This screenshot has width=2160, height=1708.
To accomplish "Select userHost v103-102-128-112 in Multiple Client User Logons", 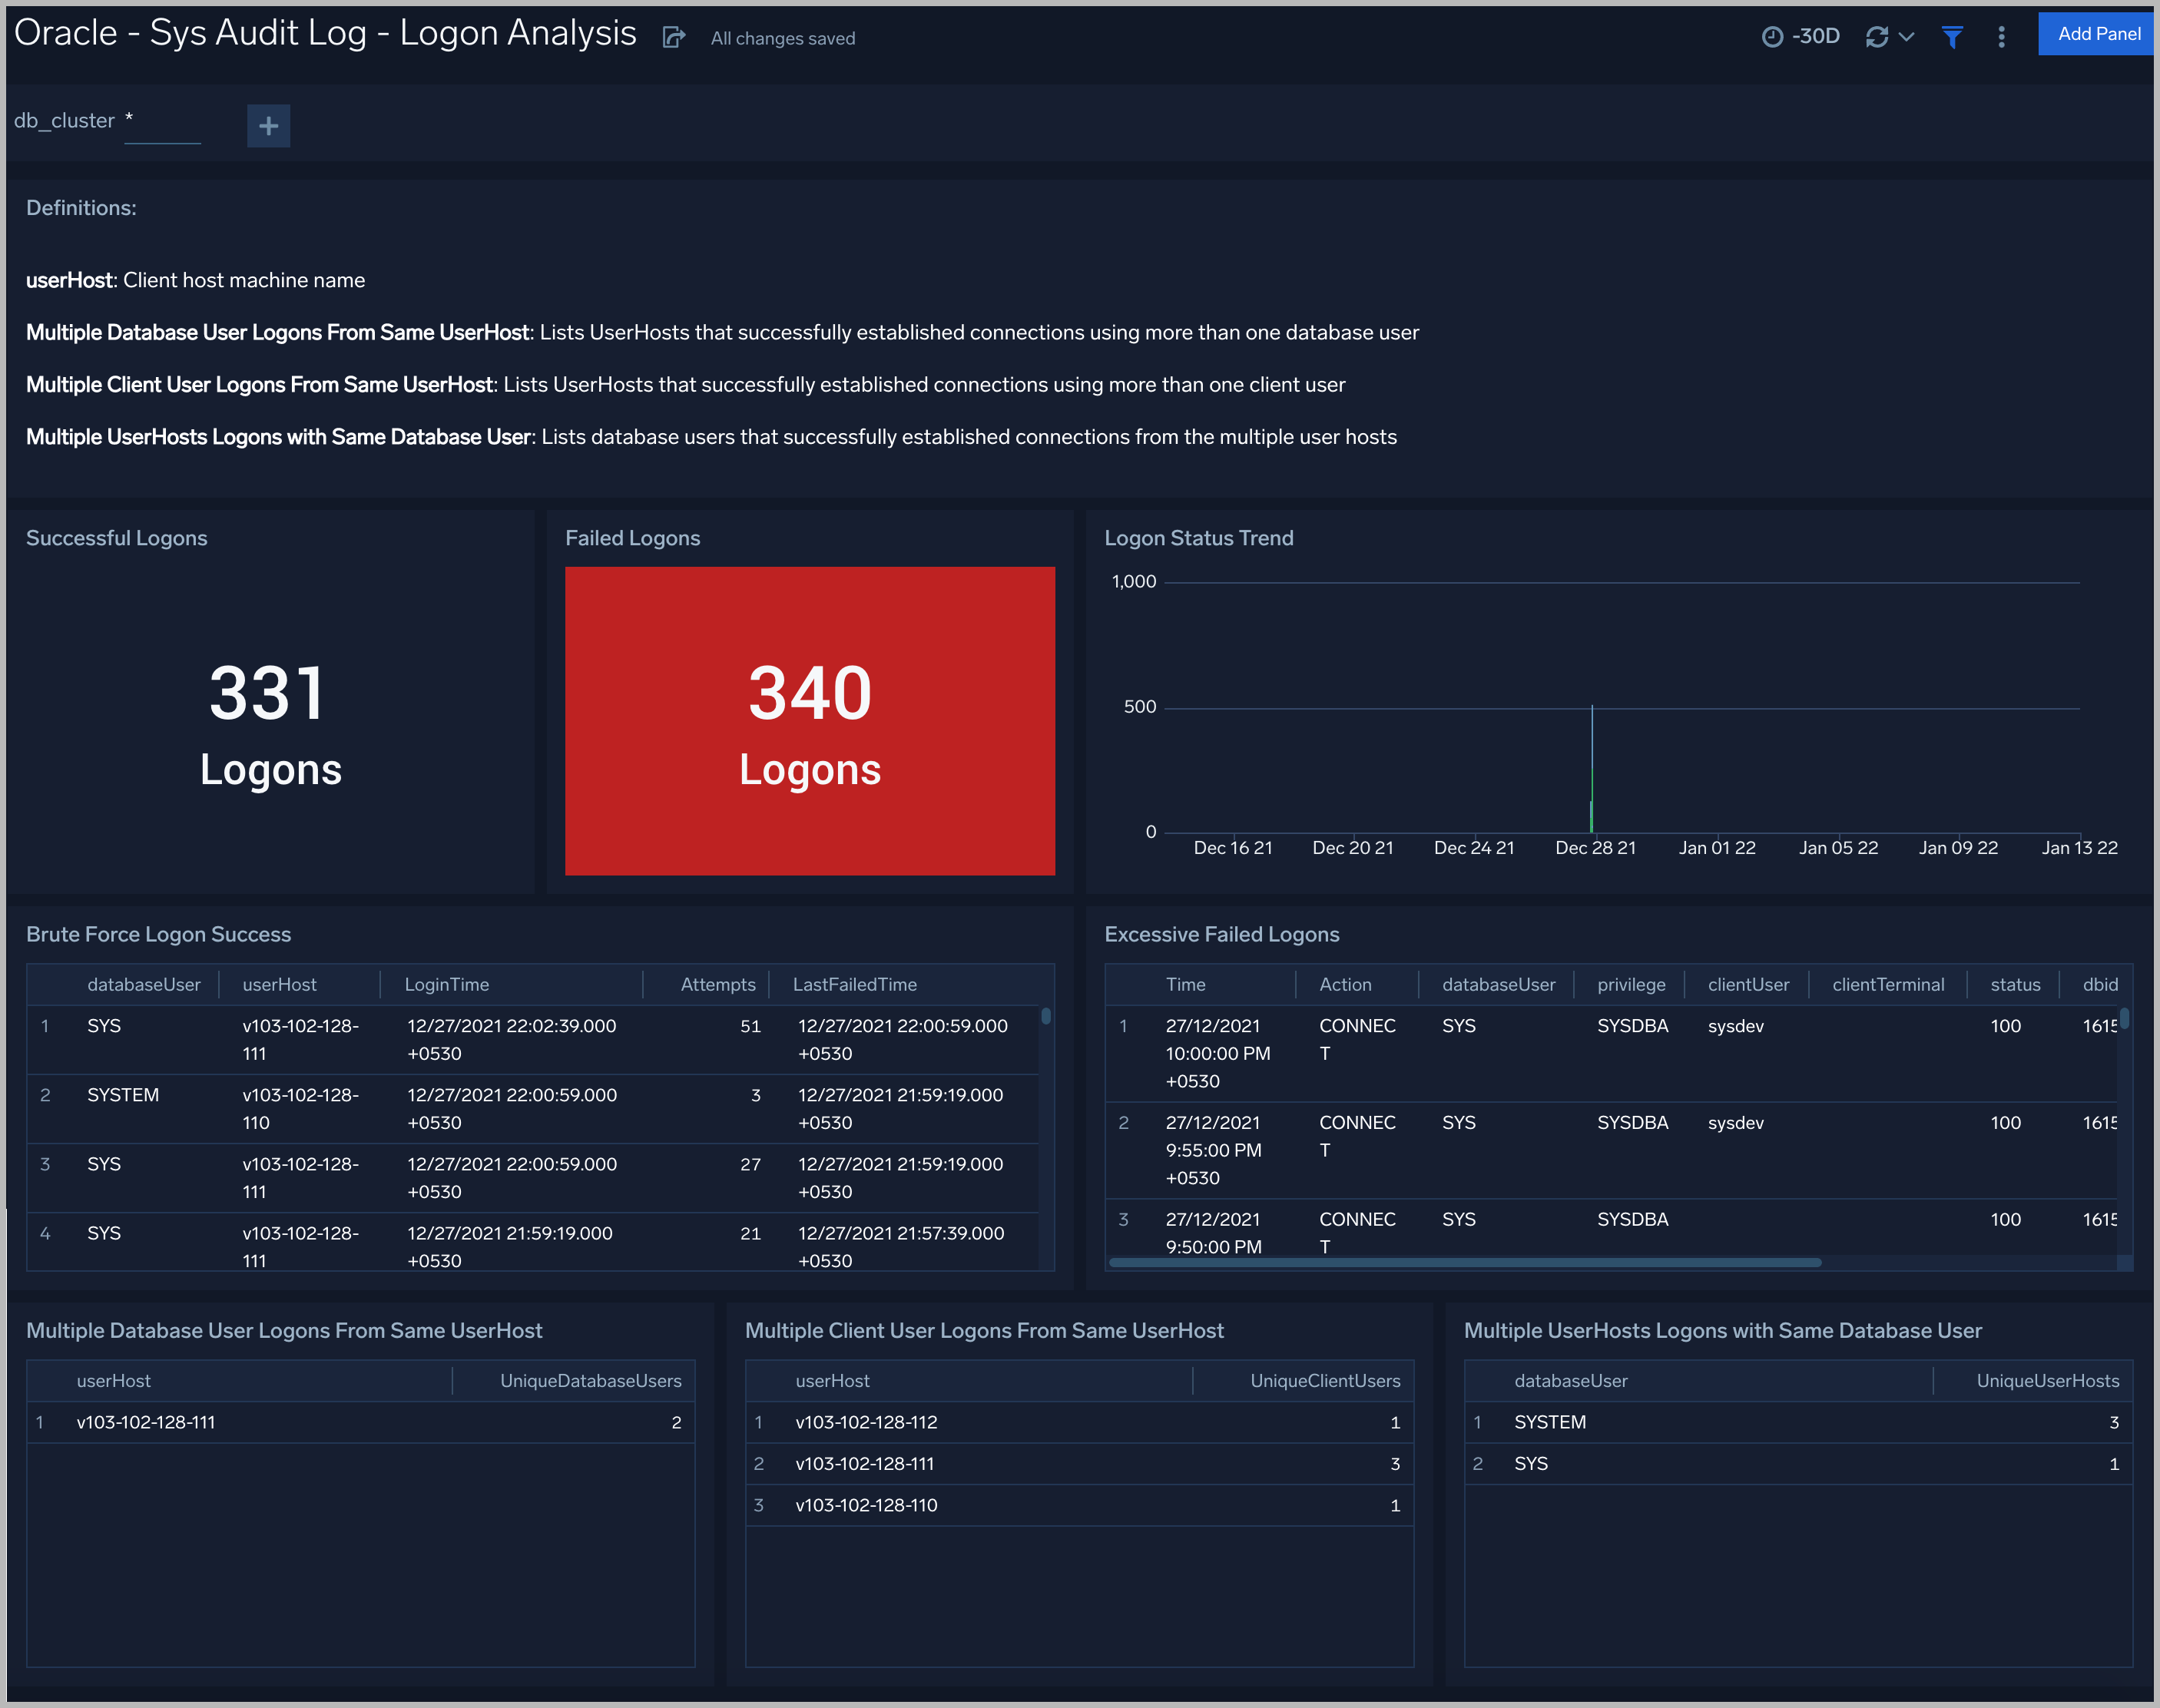I will pos(865,1421).
